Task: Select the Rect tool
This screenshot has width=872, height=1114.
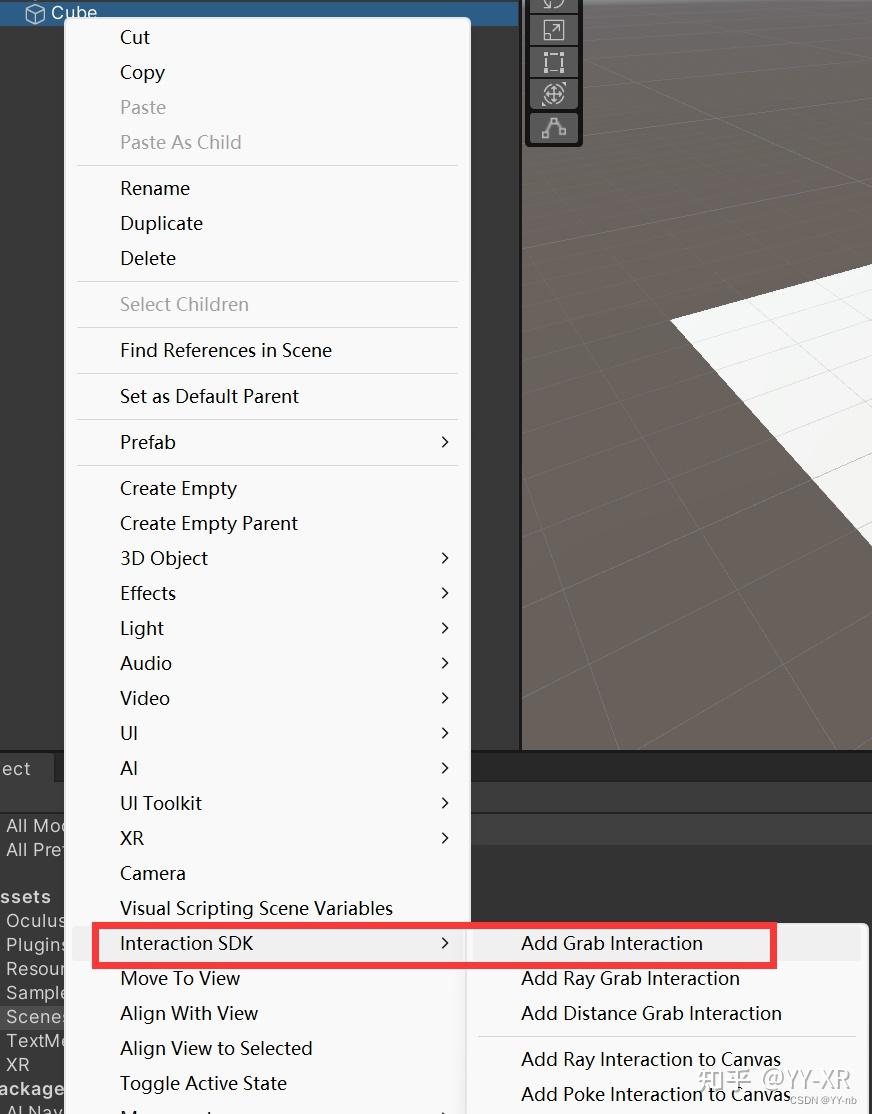Action: [x=553, y=62]
